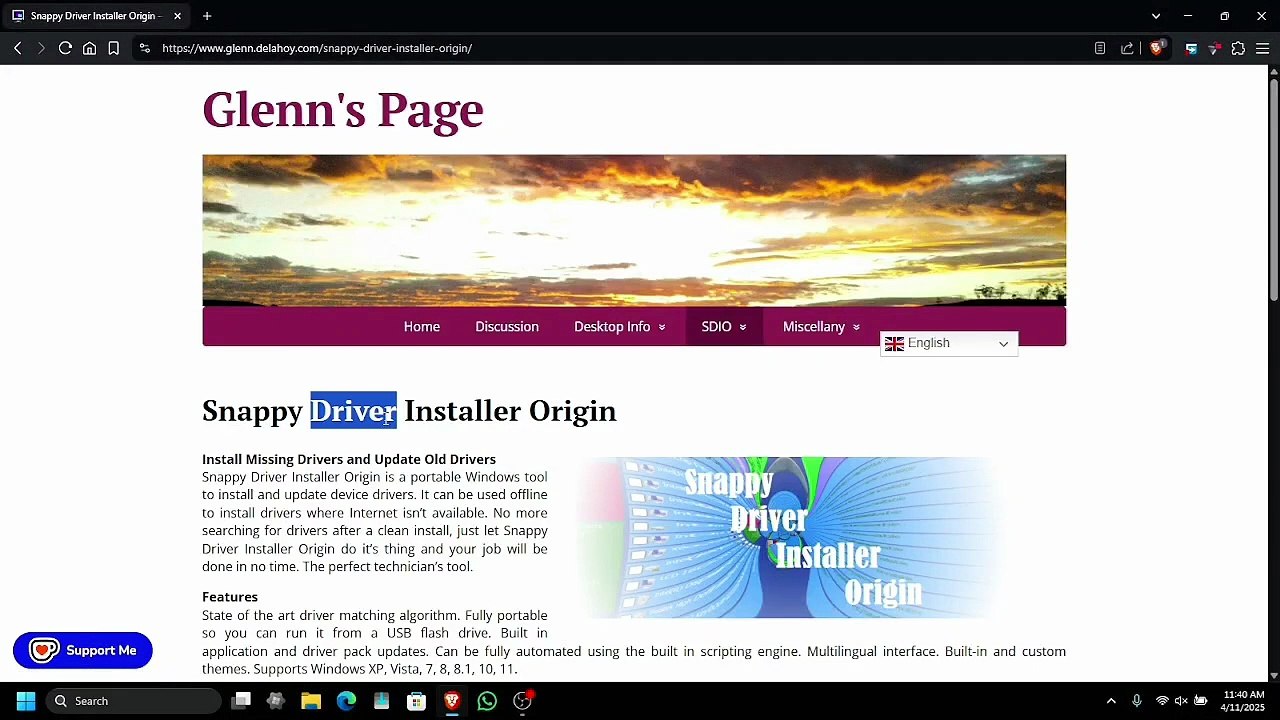Click 'Install Missing Drivers and Update Old Drivers' heading

point(349,459)
